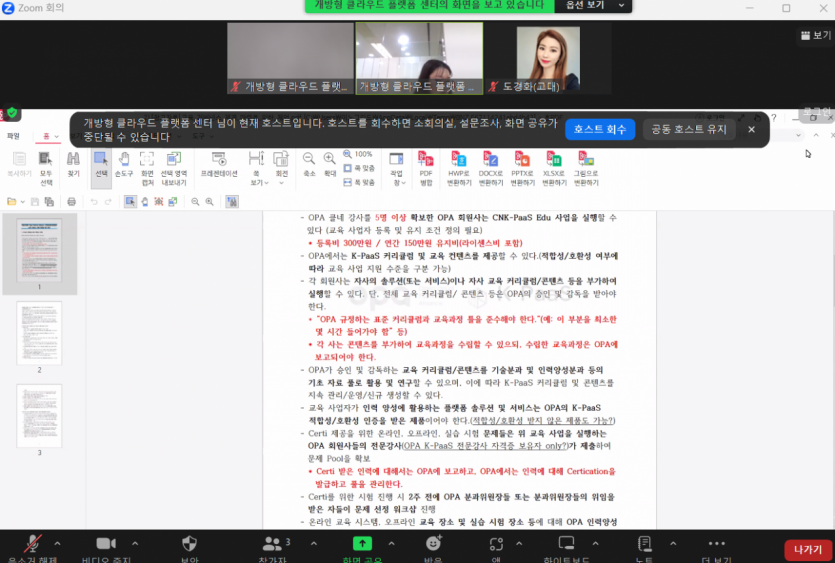Click the Screen Capture (화면 캡처) tool
This screenshot has height=563, width=835.
(x=147, y=168)
